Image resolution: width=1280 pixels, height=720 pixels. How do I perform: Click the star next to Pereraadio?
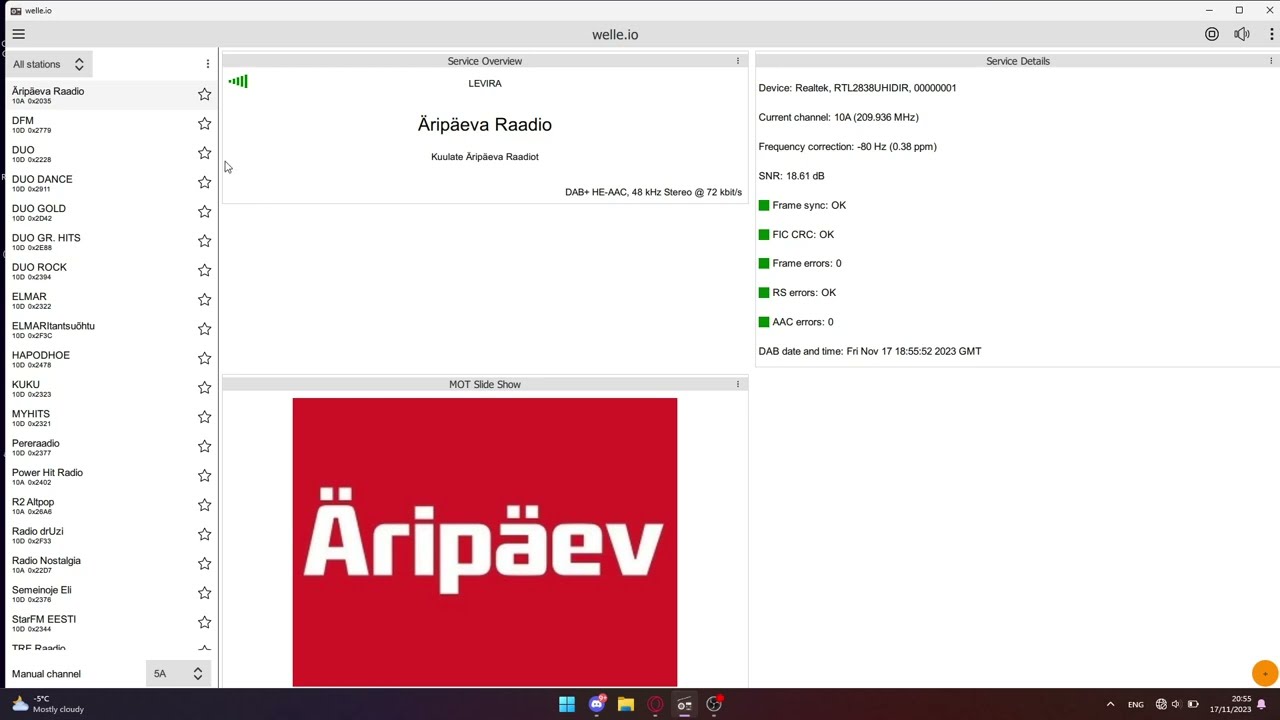204,446
